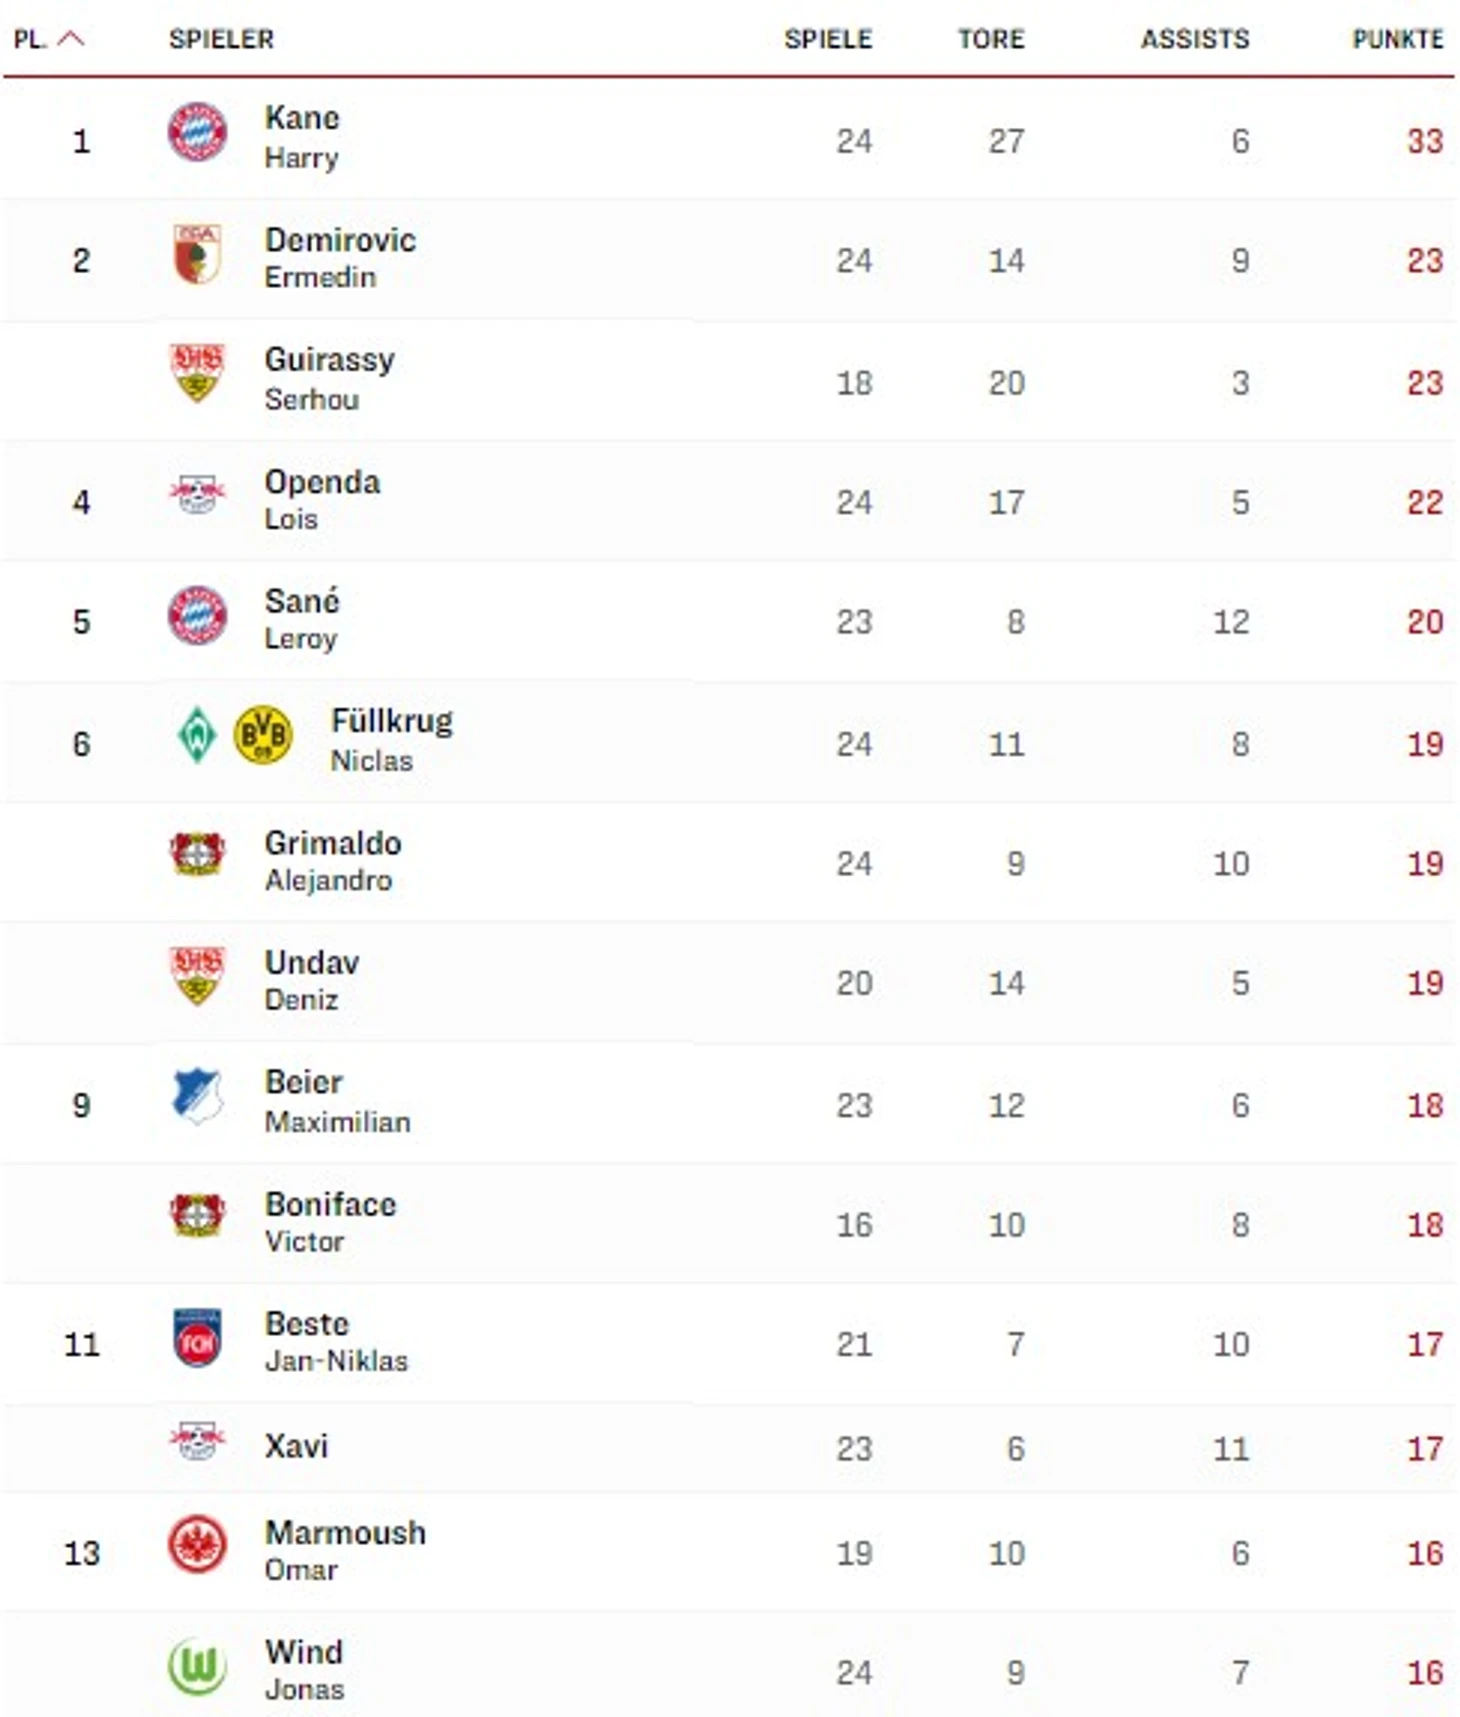Click the FC Augsburg crest beside Demirovic

coord(197,254)
